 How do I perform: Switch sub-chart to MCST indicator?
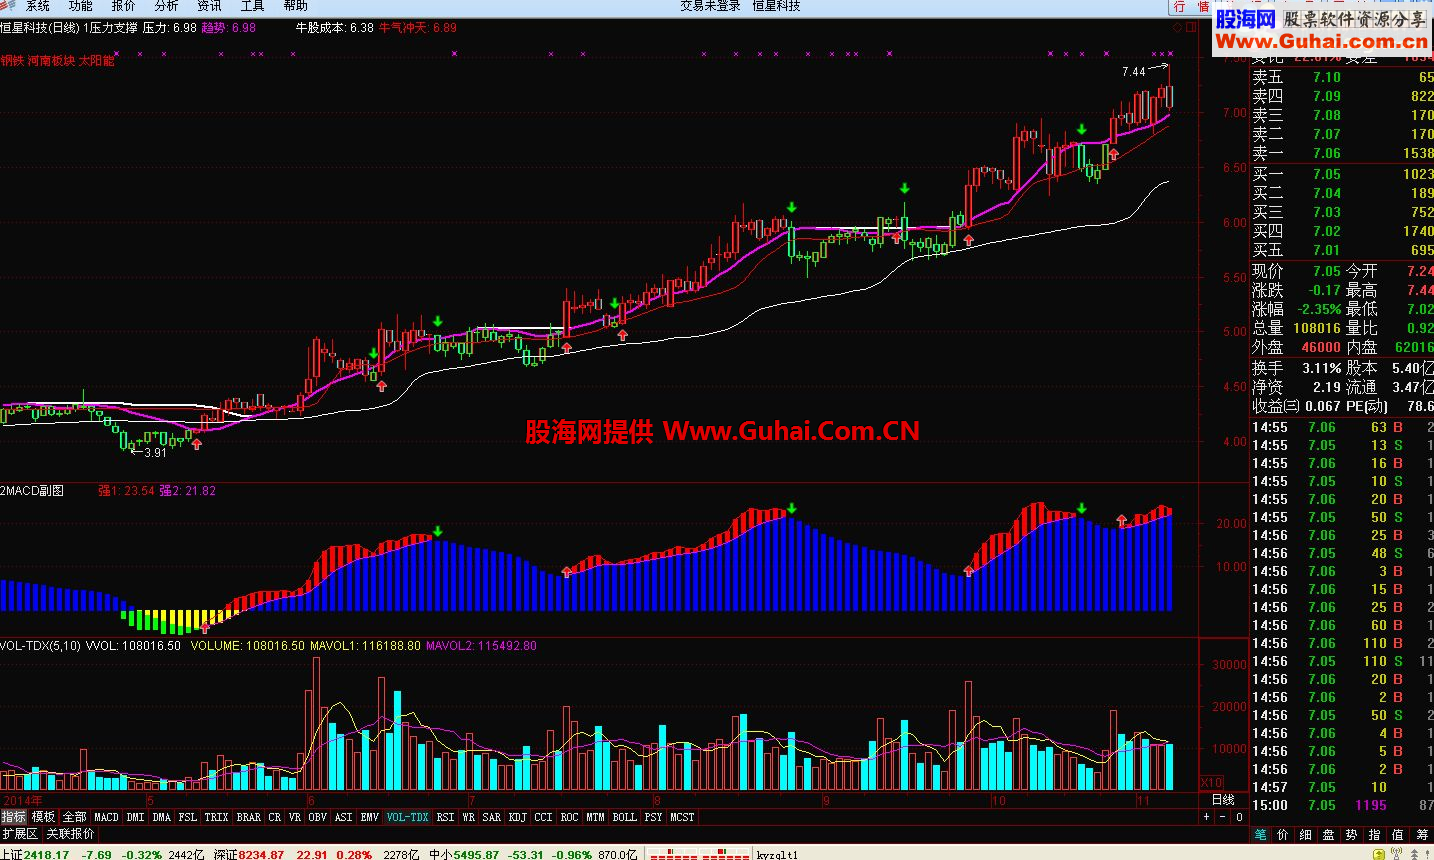point(682,817)
